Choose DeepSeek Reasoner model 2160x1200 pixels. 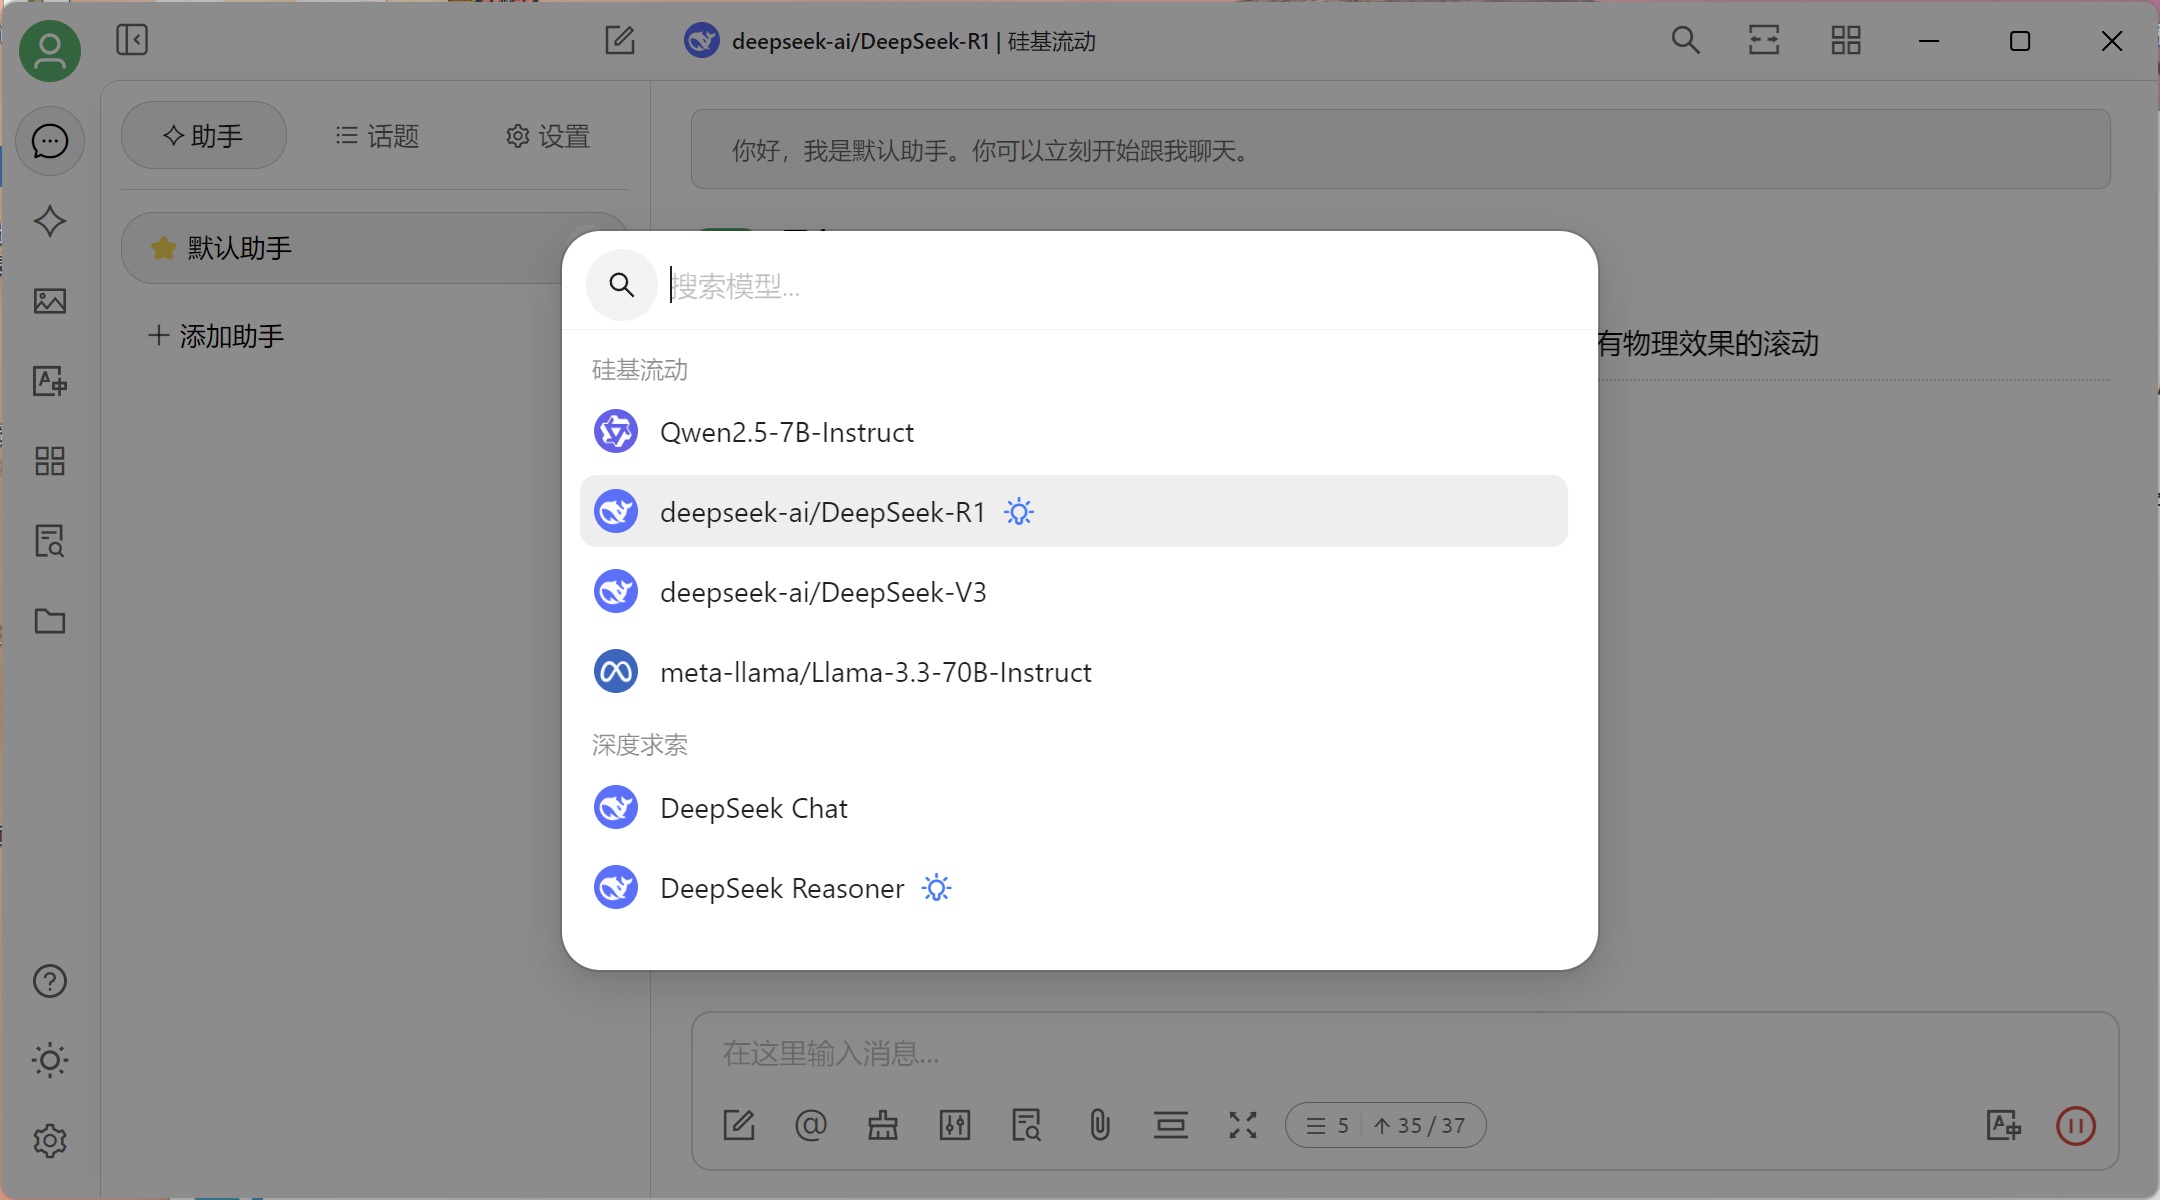coord(1074,888)
